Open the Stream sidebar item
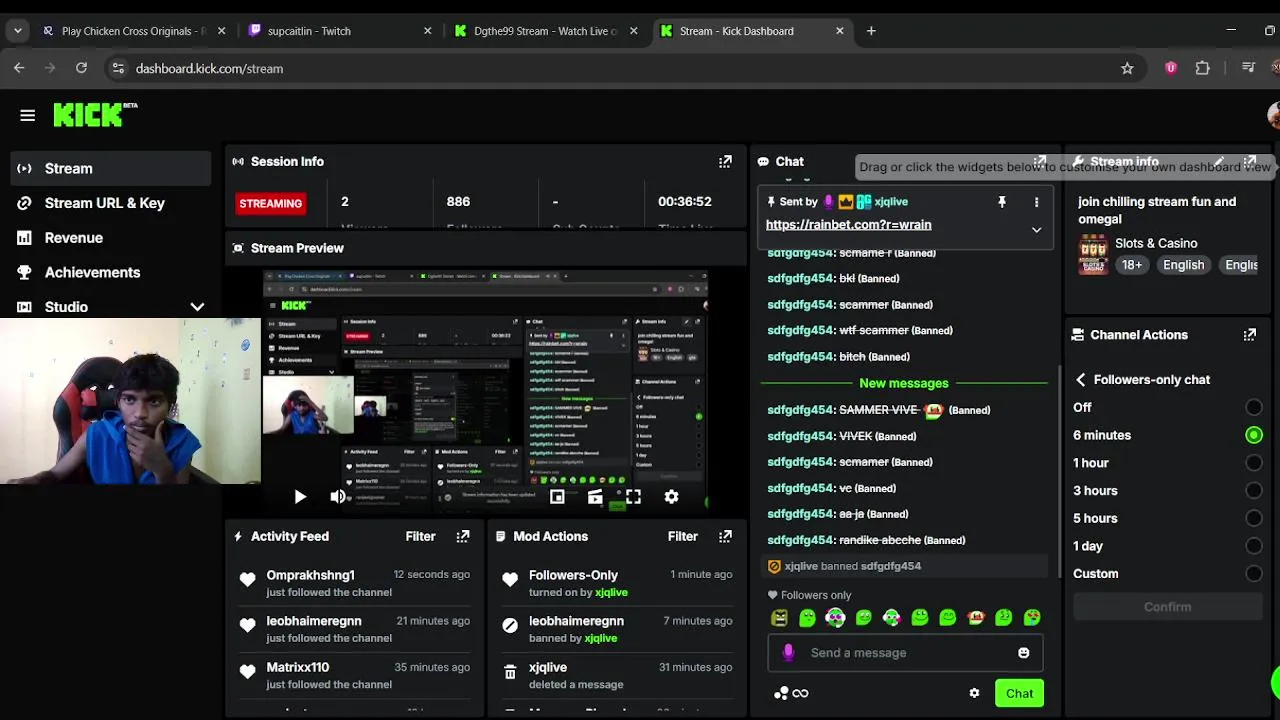This screenshot has height=720, width=1280. click(111, 168)
